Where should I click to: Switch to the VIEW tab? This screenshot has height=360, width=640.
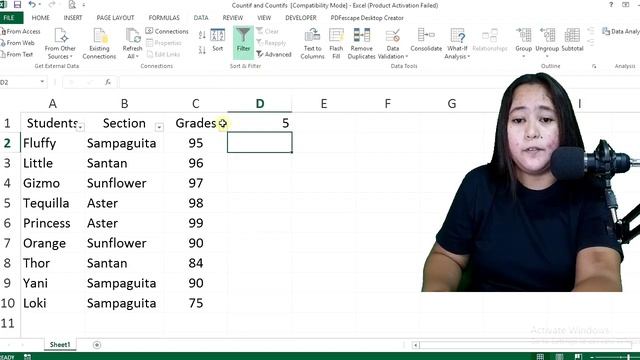click(x=264, y=18)
